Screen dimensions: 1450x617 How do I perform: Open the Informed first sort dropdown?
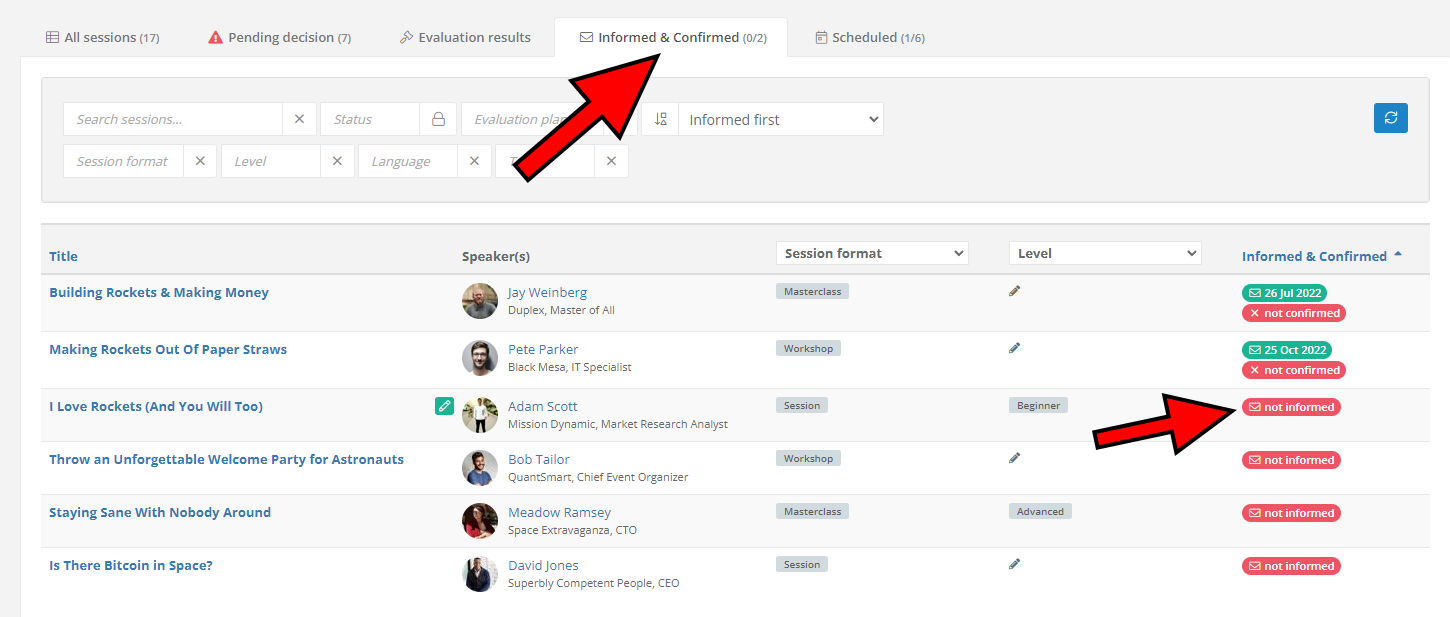pos(780,119)
